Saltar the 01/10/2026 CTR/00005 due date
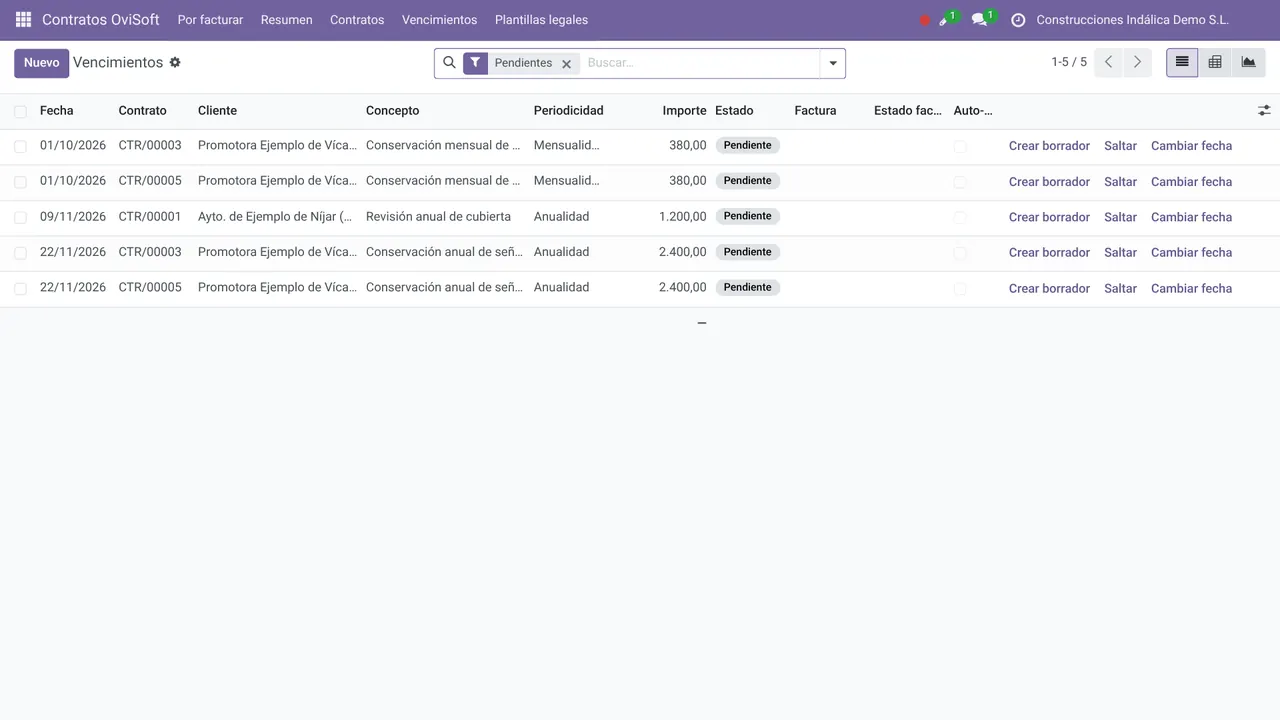Image resolution: width=1280 pixels, height=720 pixels. pos(1120,182)
